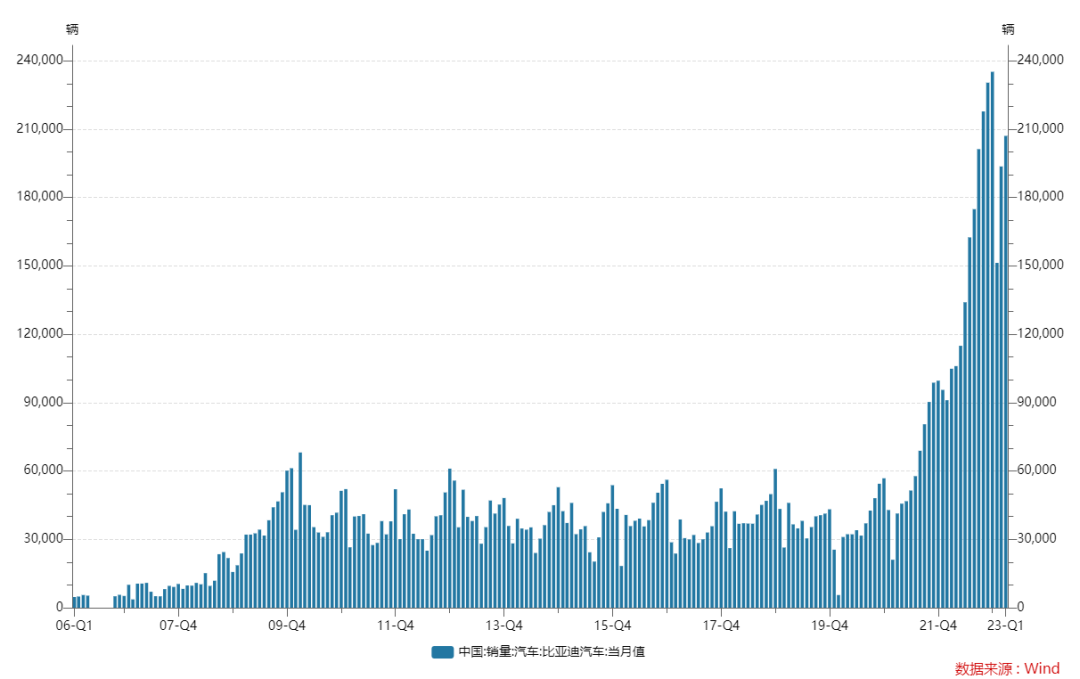Click the 19-Q4 x-axis label
The image size is (1080, 679).
[x=830, y=625]
